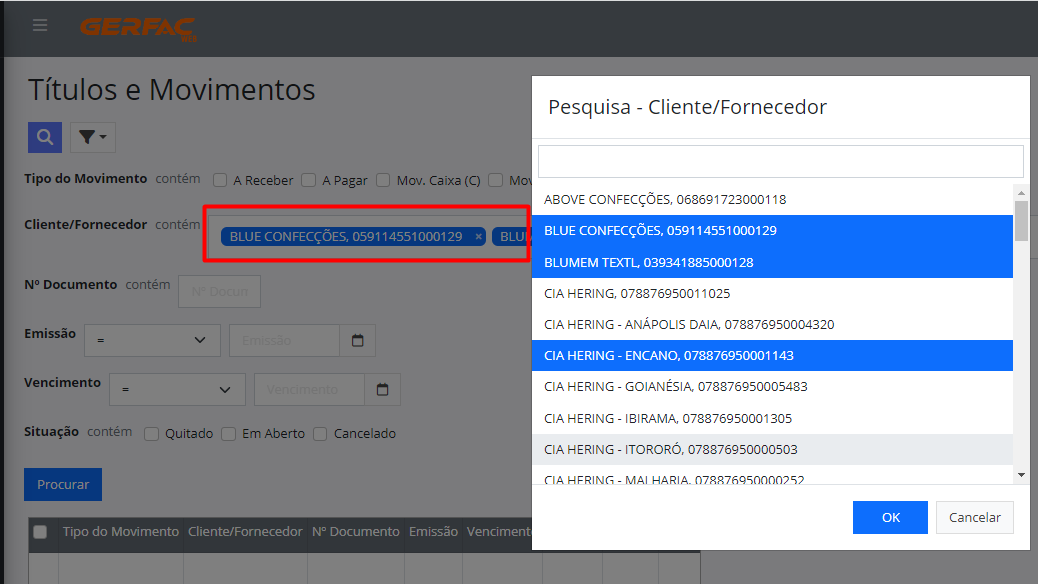Image resolution: width=1038 pixels, height=584 pixels.
Task: Focus the Cliente/Fornecedor search box in dialog
Action: pyautogui.click(x=780, y=162)
